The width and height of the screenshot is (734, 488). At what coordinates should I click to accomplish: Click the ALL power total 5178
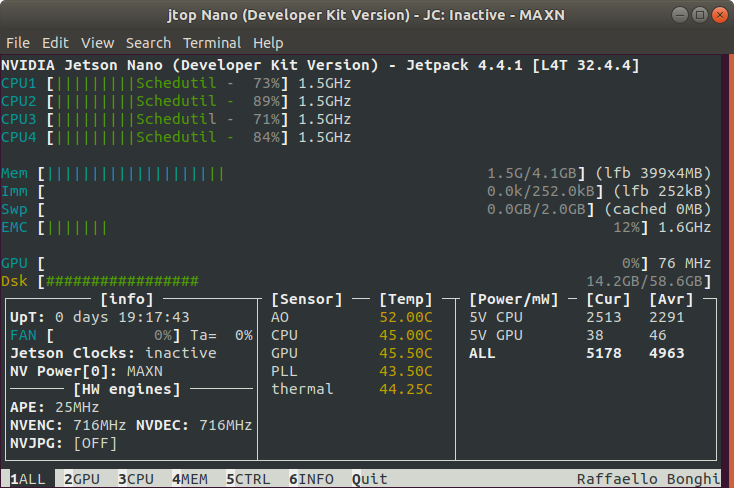[x=604, y=353]
